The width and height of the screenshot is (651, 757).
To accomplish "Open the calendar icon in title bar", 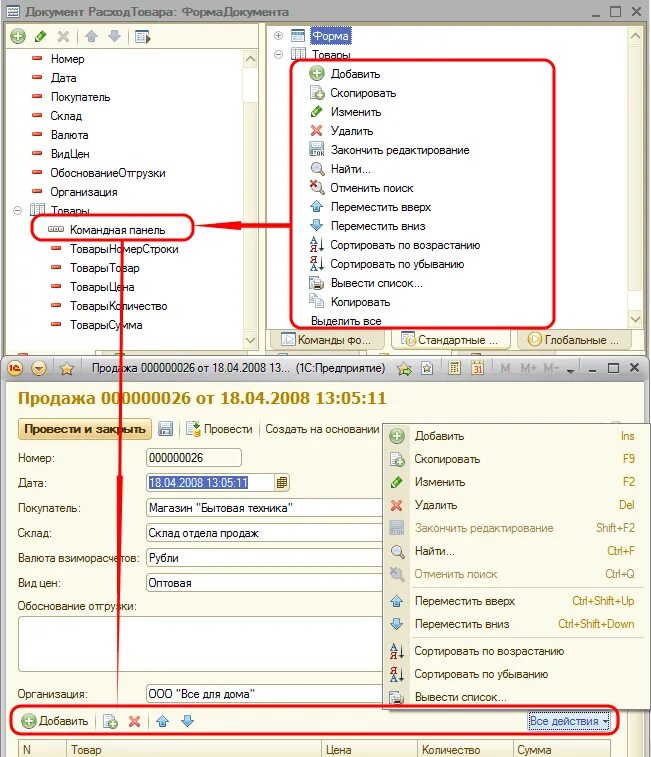I will pos(477,368).
